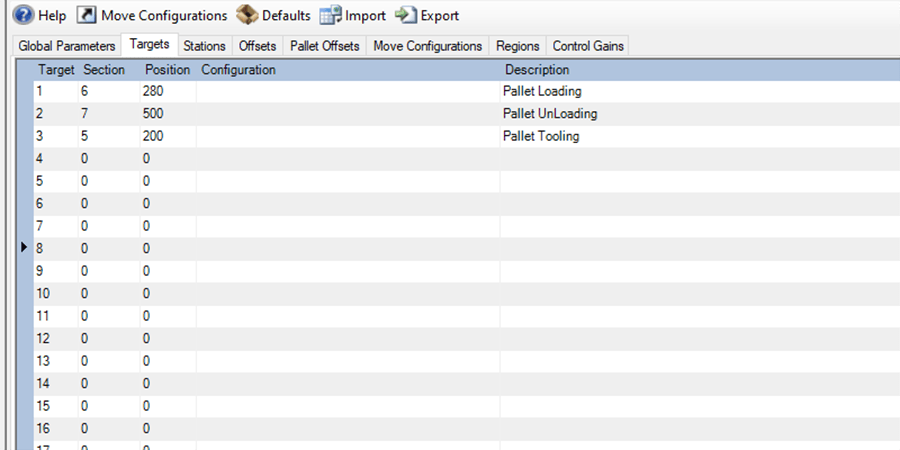Open the Stations tab

[204, 46]
